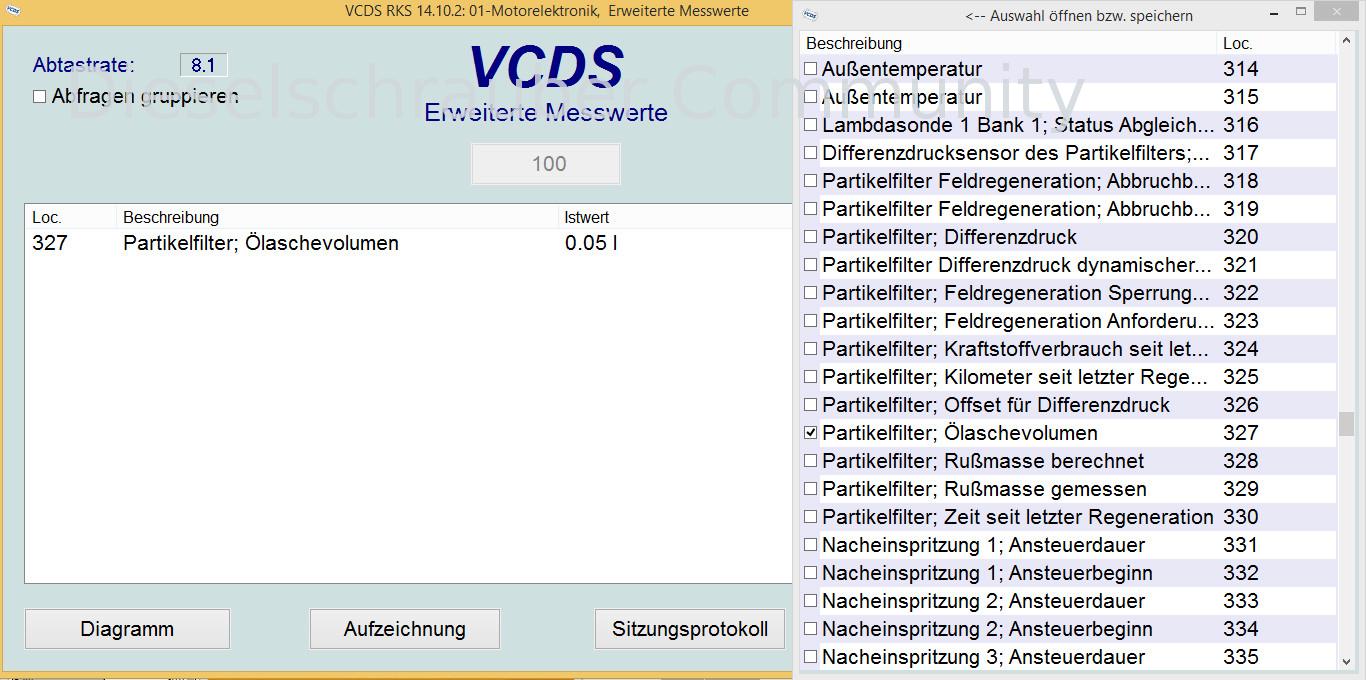Click the Istwert column header
The width and height of the screenshot is (1366, 680).
(x=587, y=217)
